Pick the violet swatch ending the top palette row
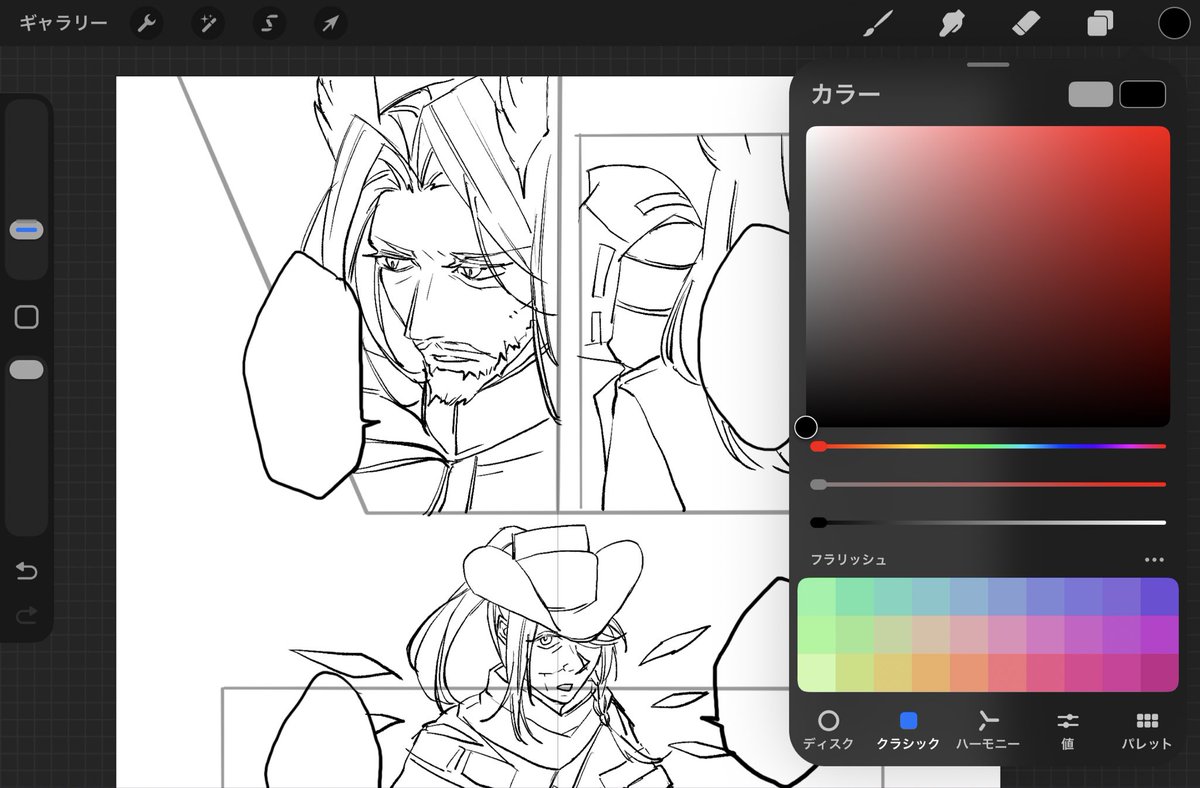 [1160, 596]
